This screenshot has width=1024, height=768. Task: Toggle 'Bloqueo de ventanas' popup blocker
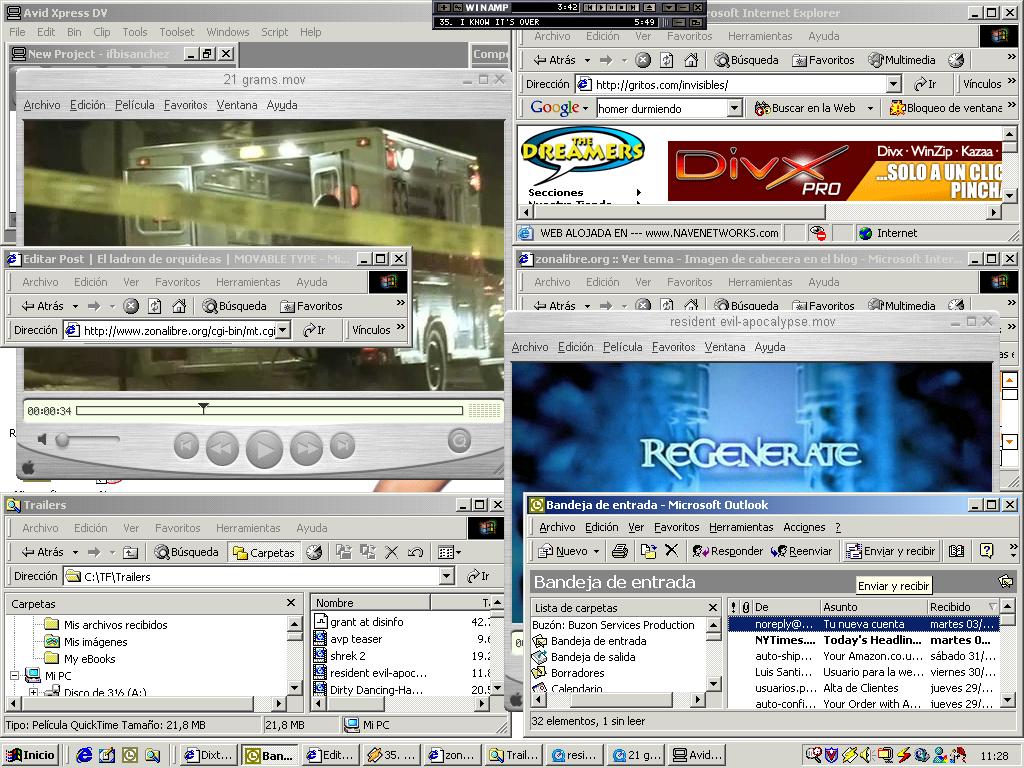(x=946, y=108)
